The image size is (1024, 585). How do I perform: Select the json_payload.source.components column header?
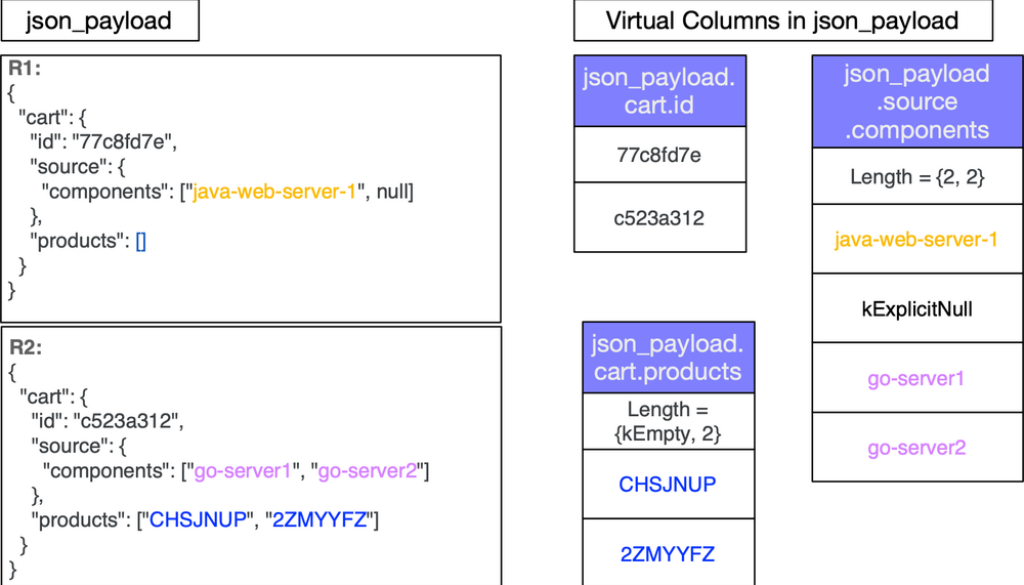[916, 101]
